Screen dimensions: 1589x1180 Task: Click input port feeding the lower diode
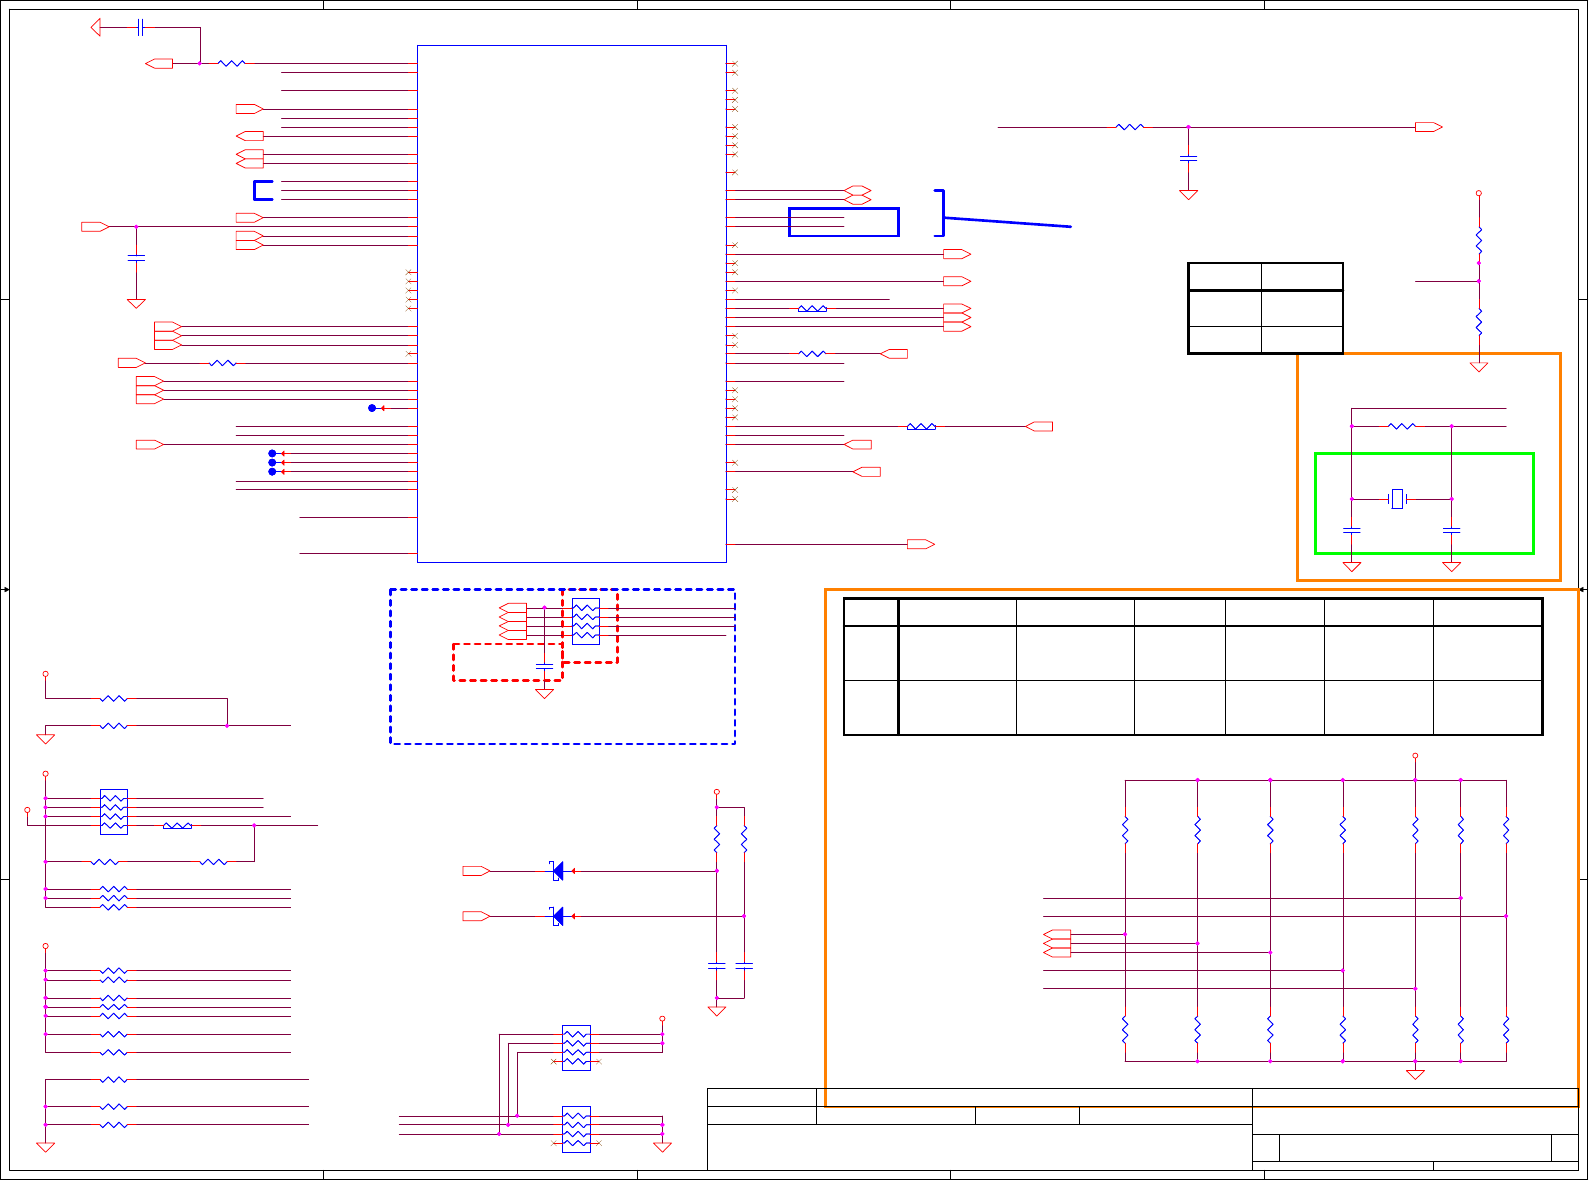coord(476,916)
